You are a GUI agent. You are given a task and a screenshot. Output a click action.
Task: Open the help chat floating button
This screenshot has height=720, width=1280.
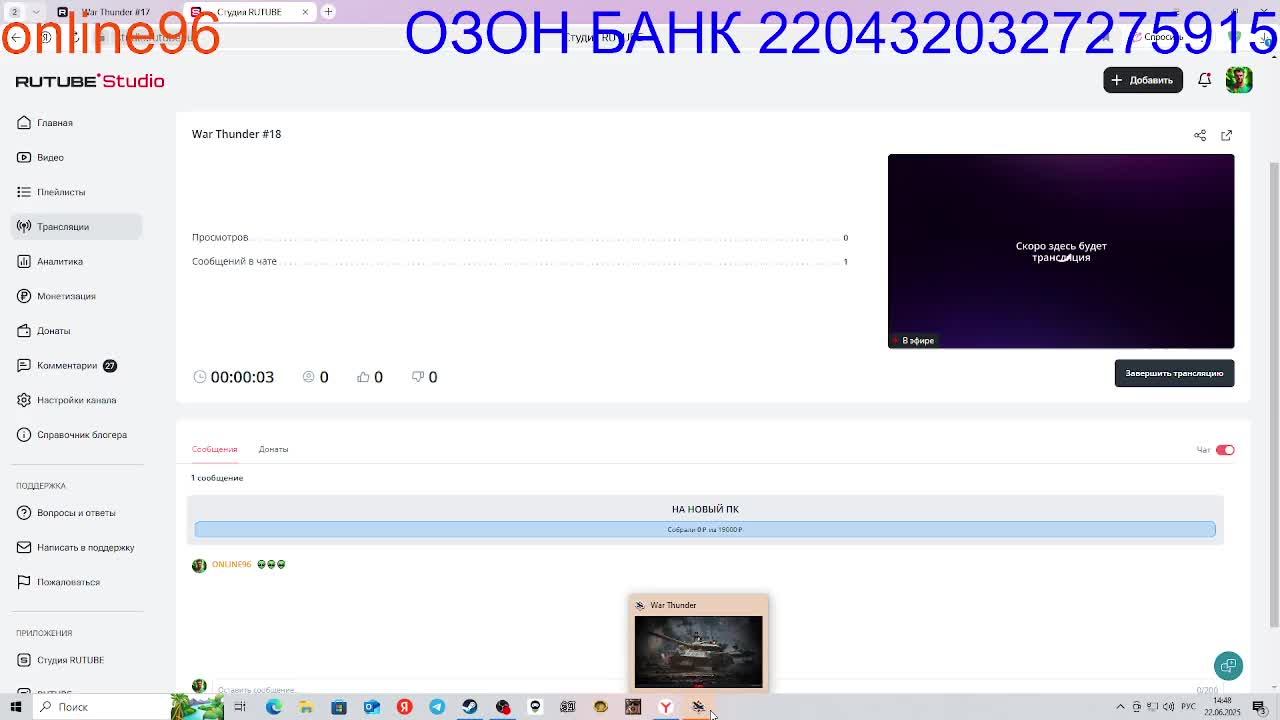(x=1228, y=666)
